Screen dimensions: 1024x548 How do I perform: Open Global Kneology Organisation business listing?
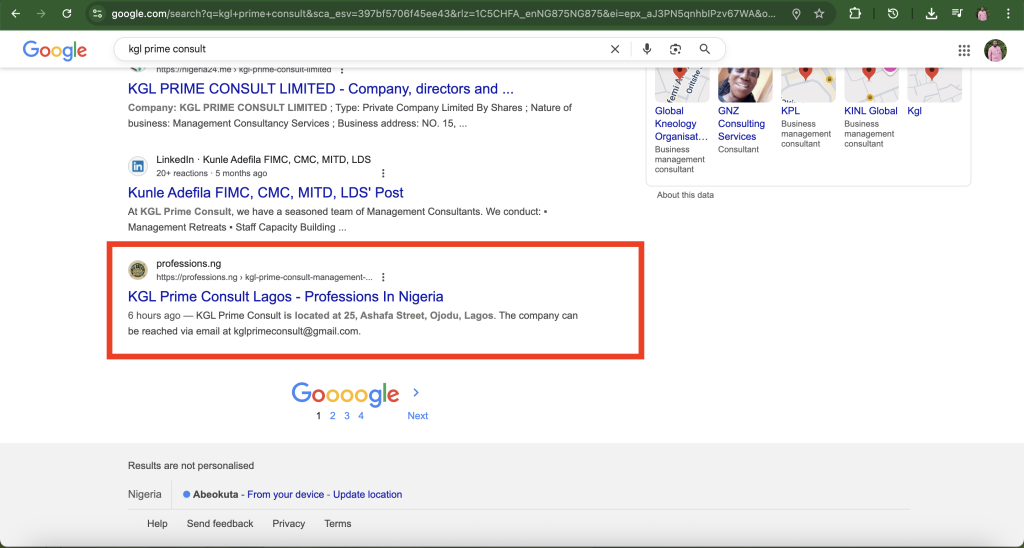[681, 123]
